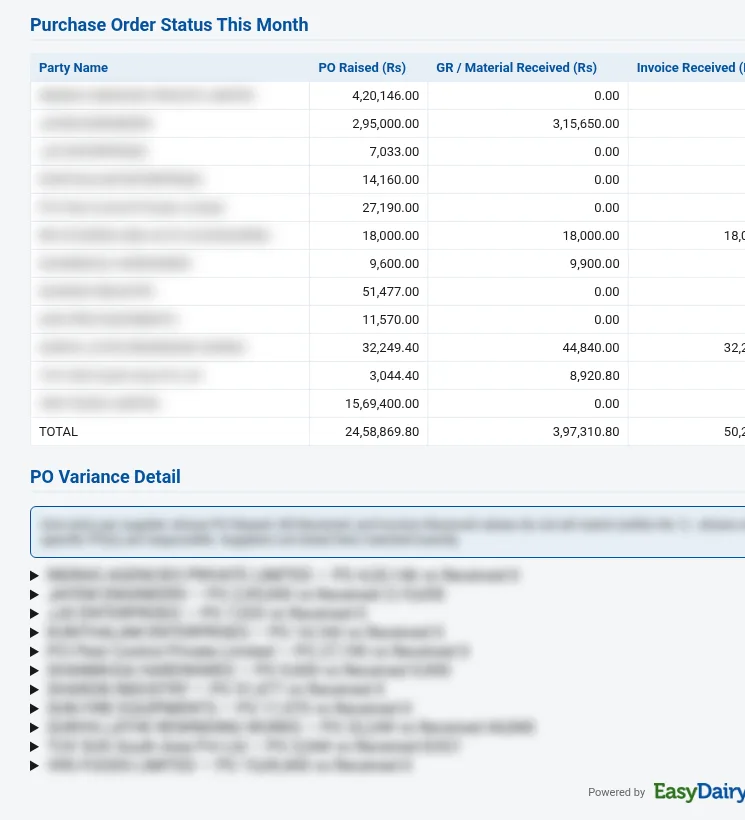Expand the second PO Variance Detail entry
This screenshot has width=745, height=820.
(x=35, y=595)
